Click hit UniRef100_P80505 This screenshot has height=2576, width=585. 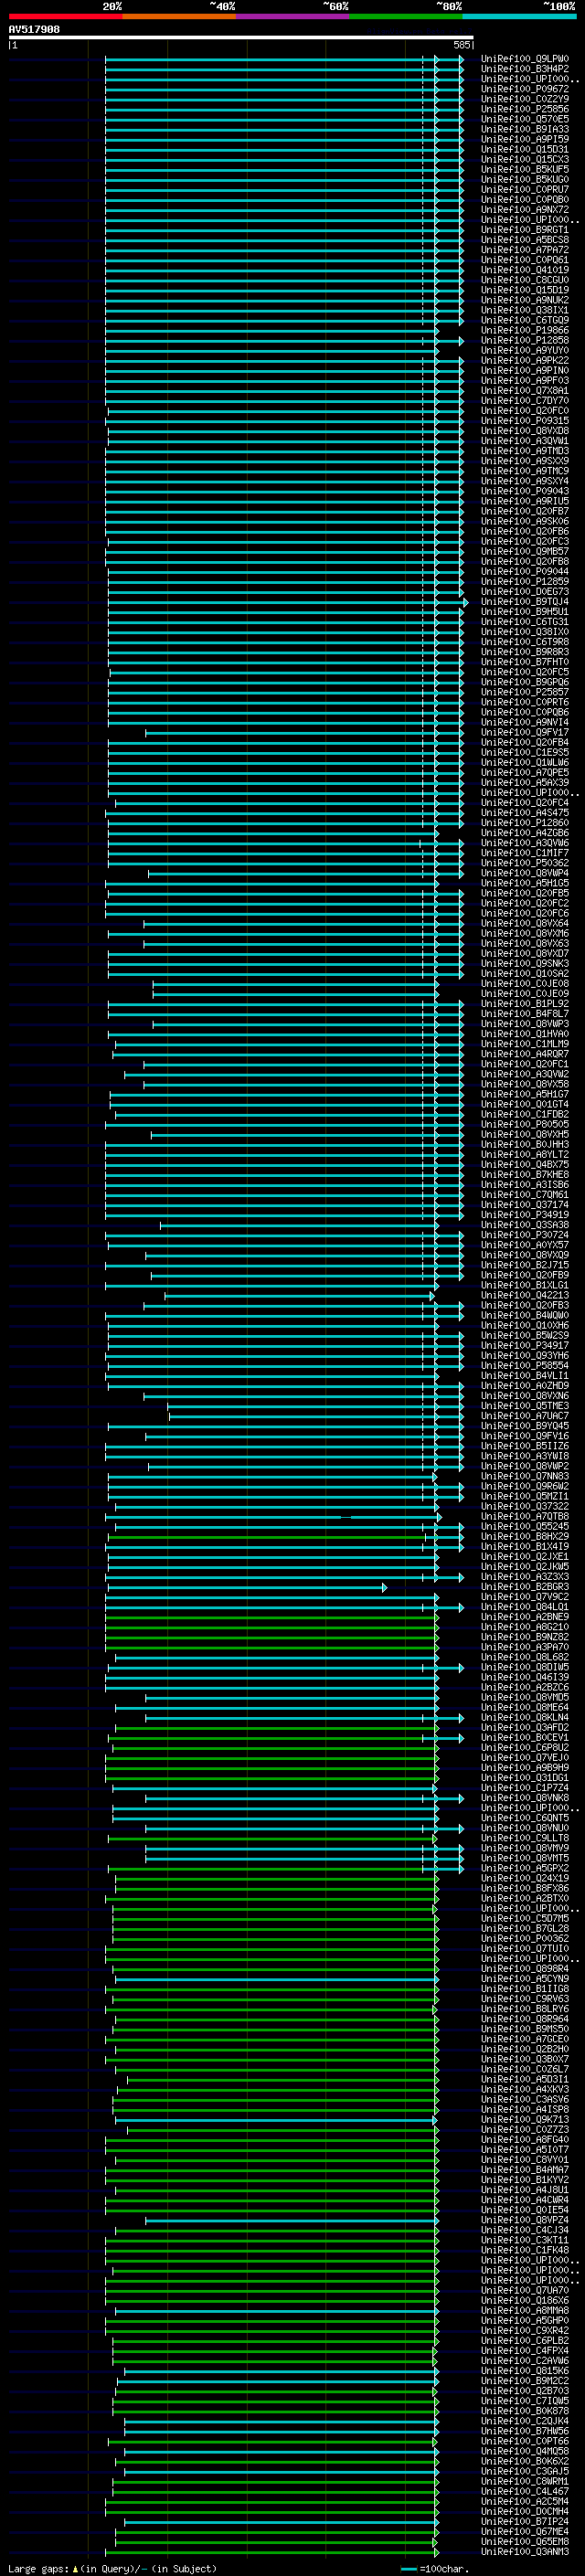click(x=525, y=1125)
